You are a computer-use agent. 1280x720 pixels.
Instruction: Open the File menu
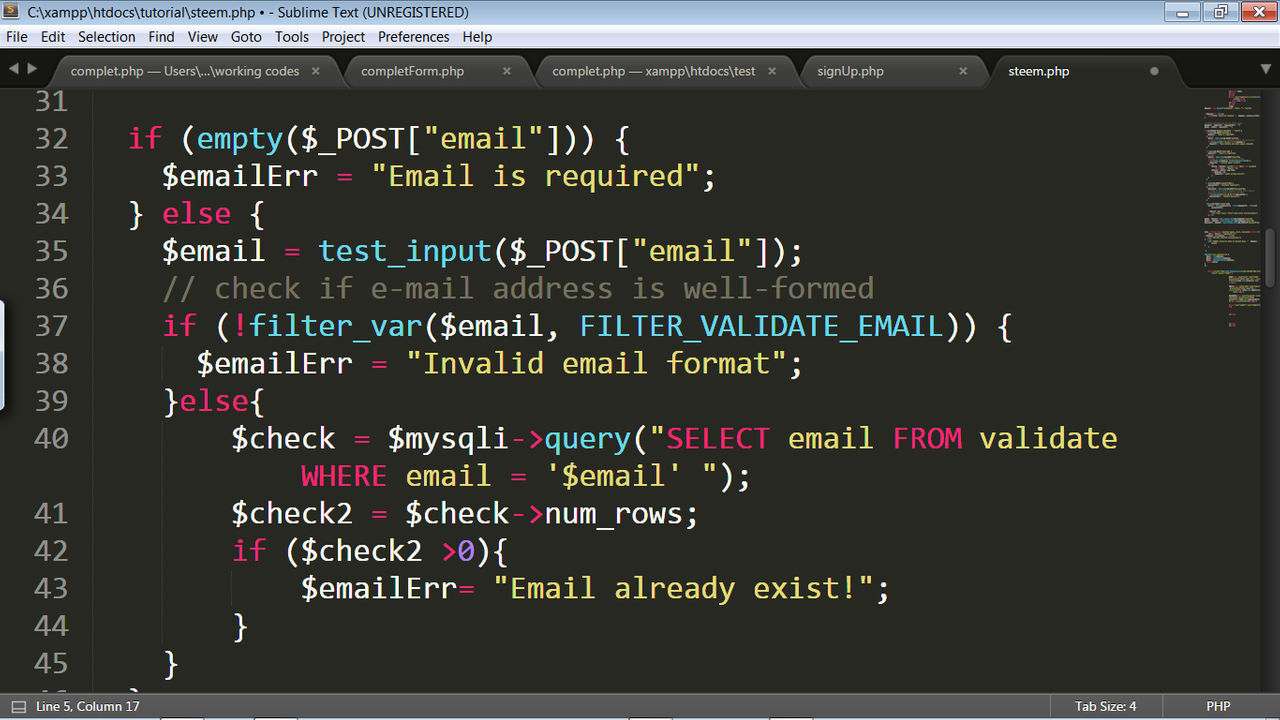pos(16,36)
